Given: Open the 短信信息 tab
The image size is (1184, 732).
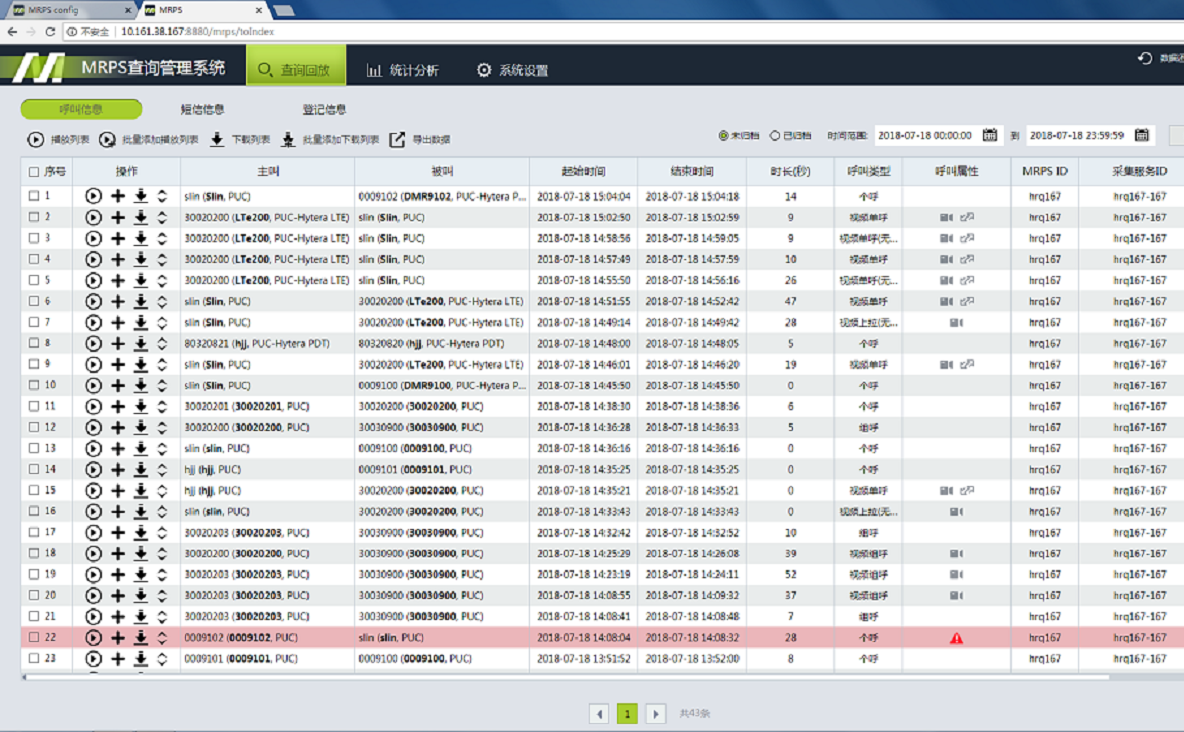Looking at the screenshot, I should [x=202, y=109].
